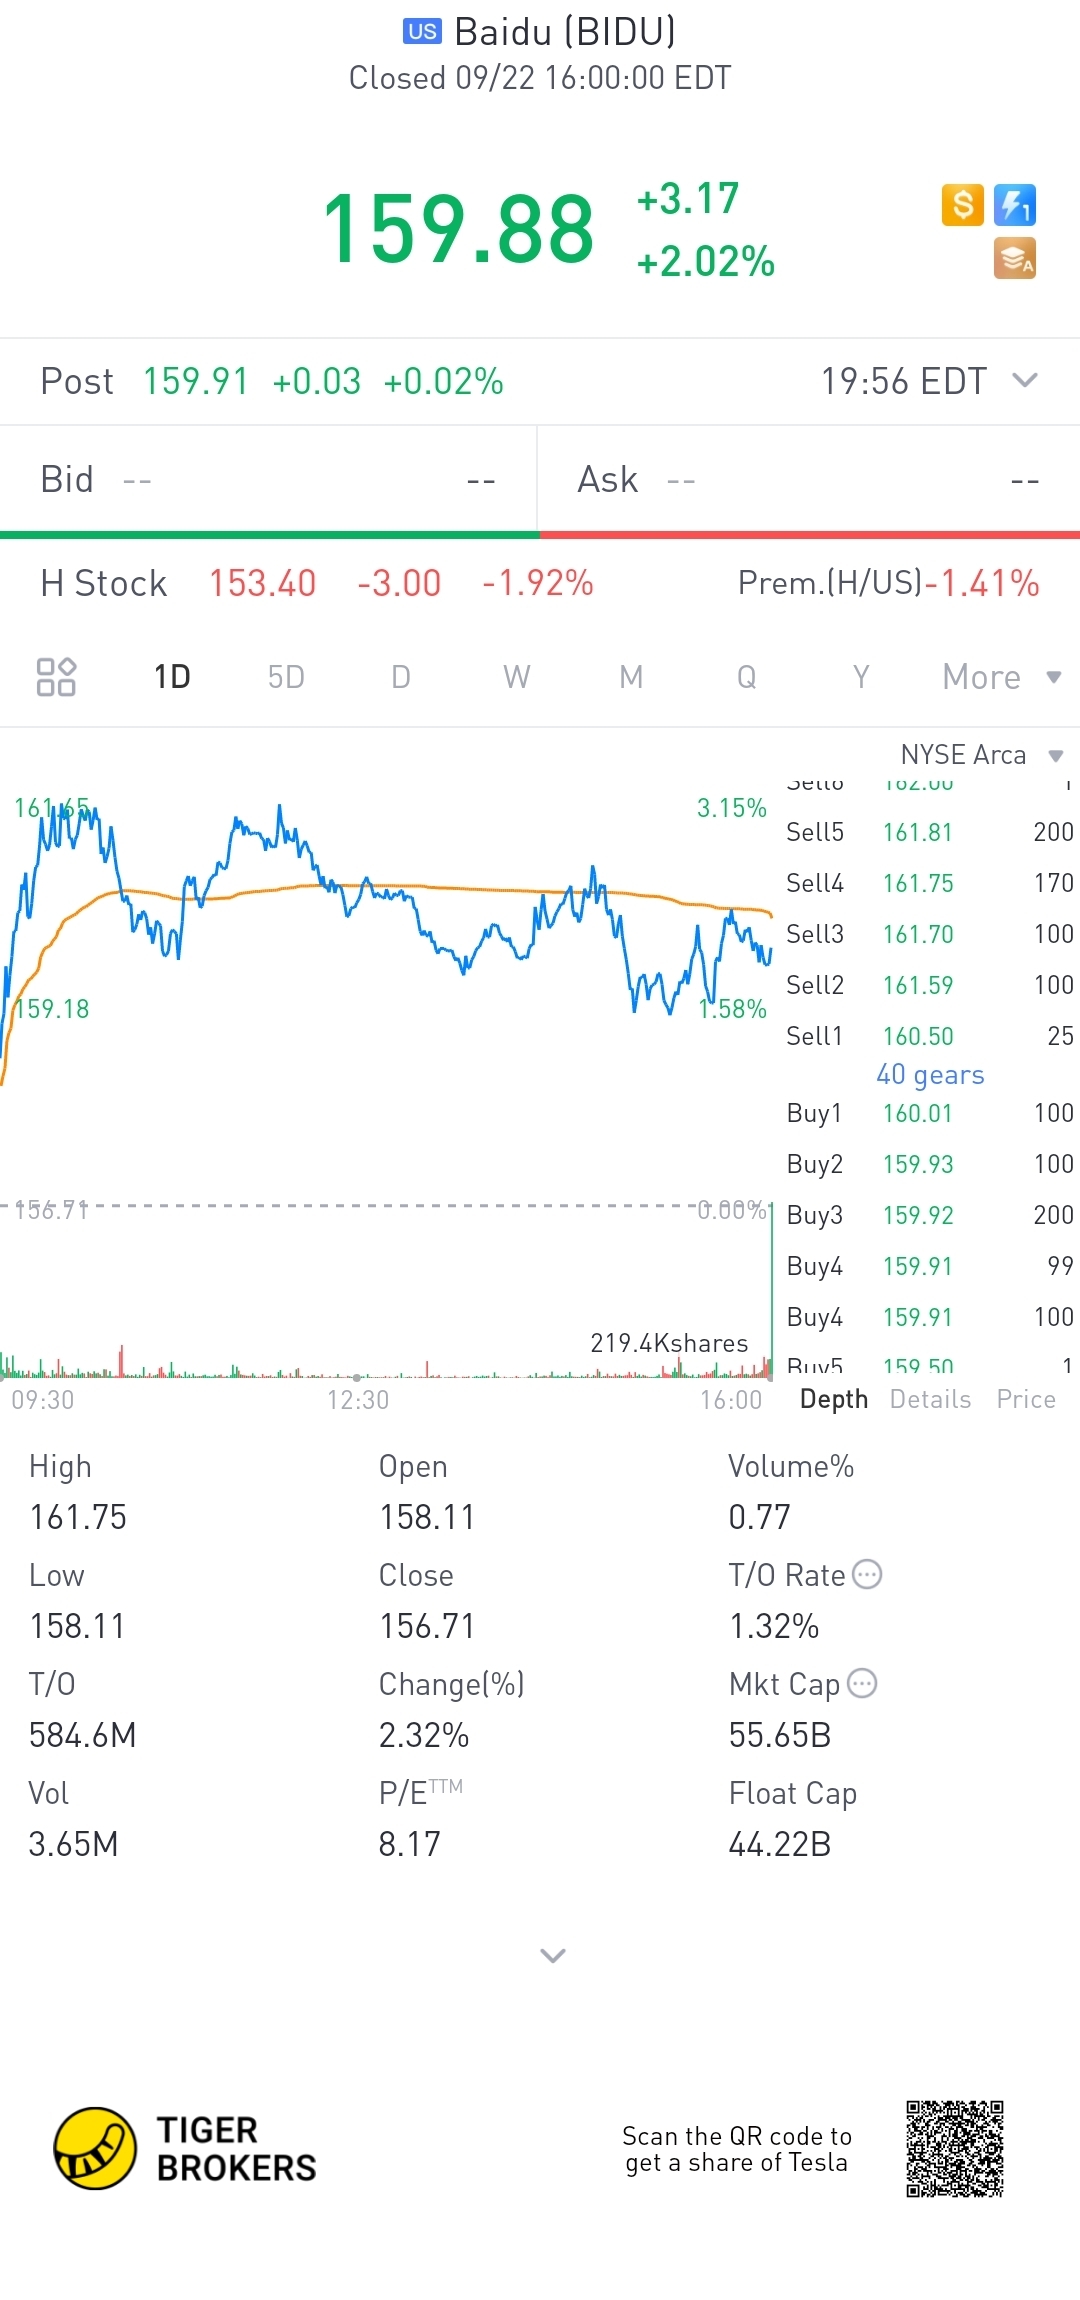Expand more stock details chevron
1080x2300 pixels.
pyautogui.click(x=553, y=1955)
